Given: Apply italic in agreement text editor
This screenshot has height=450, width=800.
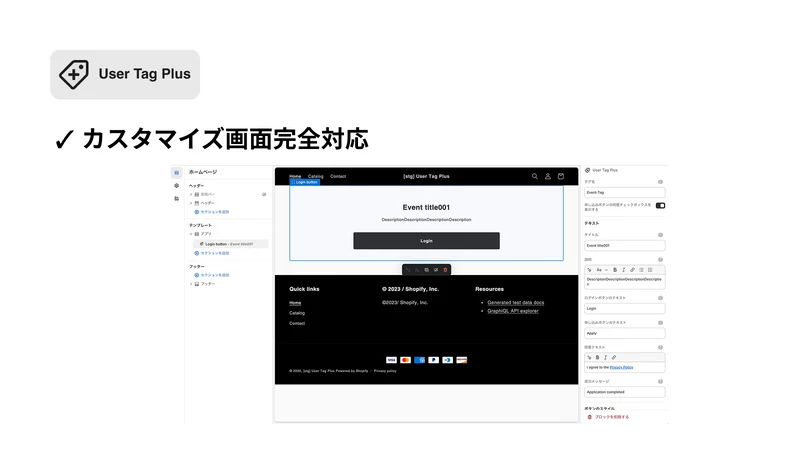Looking at the screenshot, I should coord(606,358).
